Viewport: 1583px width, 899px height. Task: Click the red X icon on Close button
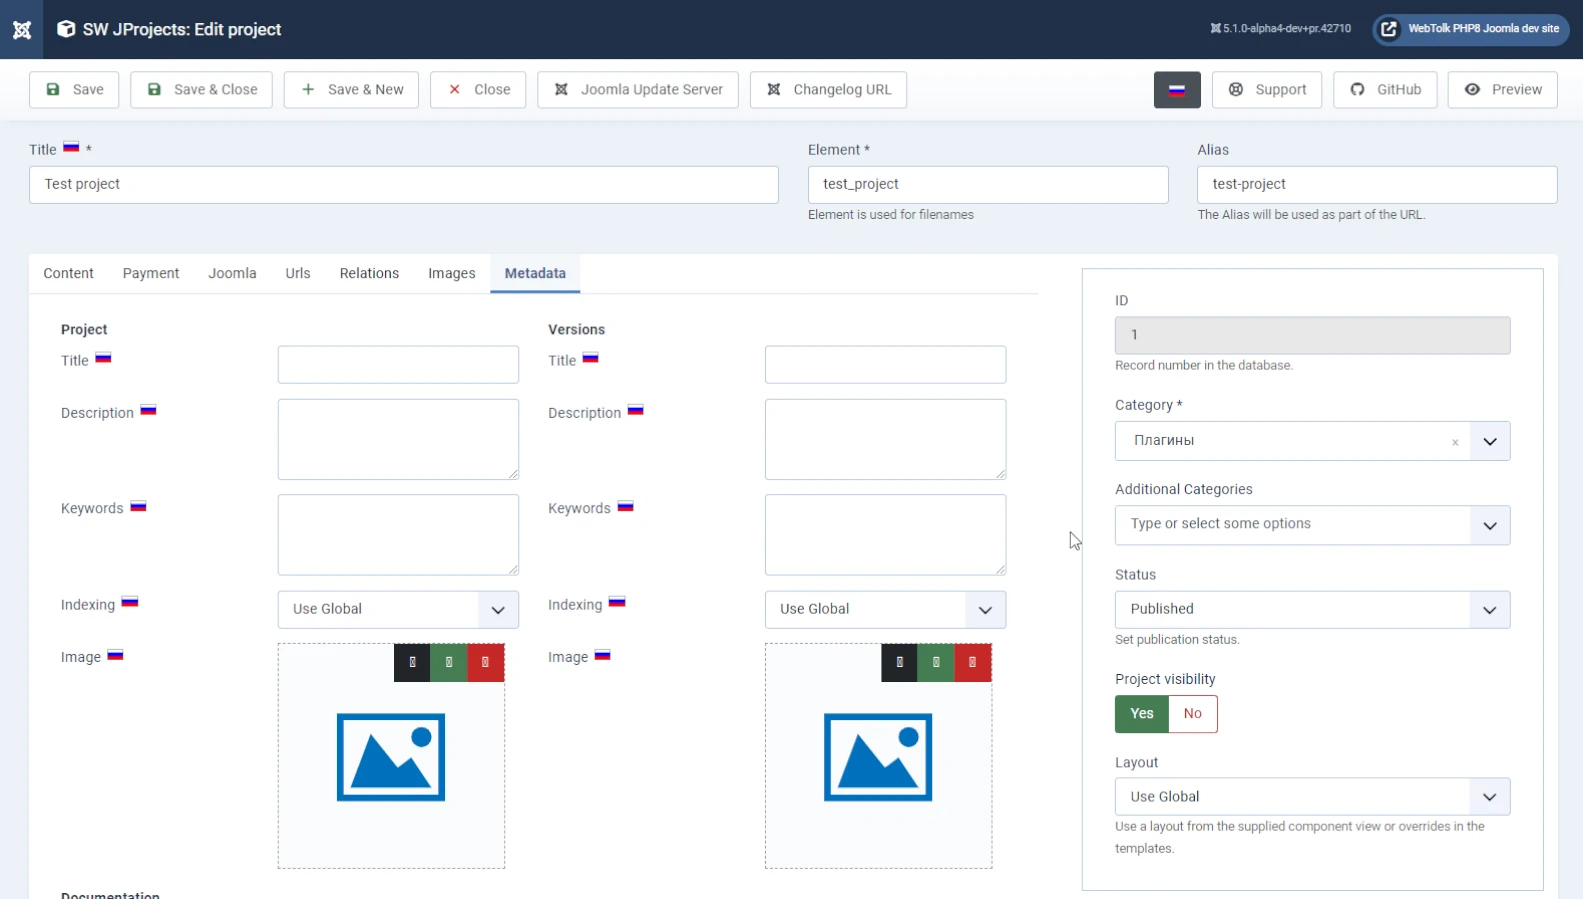tap(454, 89)
